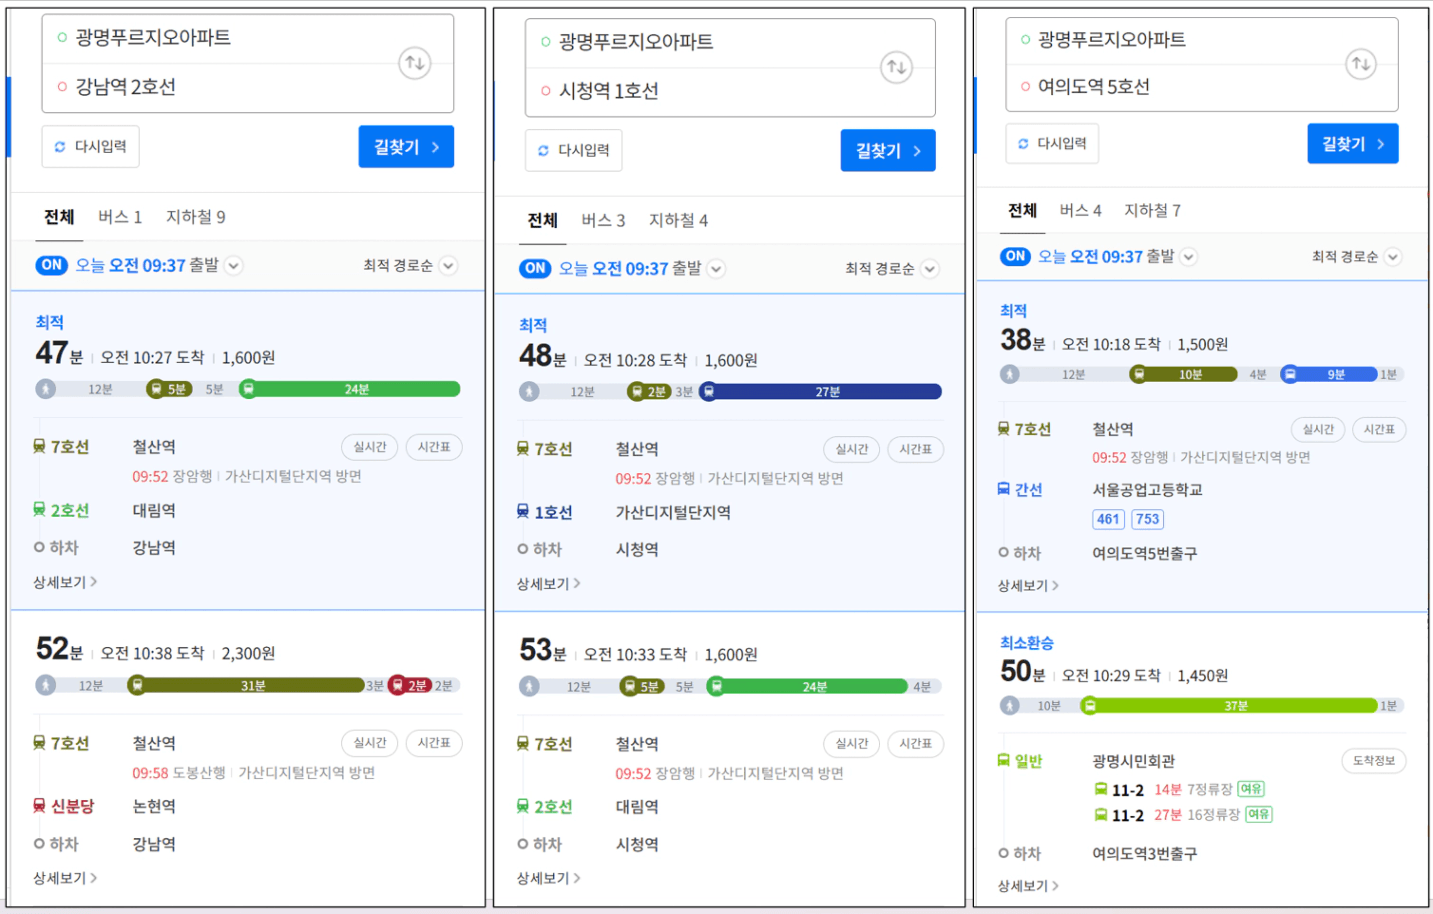
Task: Click 시간표 button in 48분 route
Action: click(915, 450)
